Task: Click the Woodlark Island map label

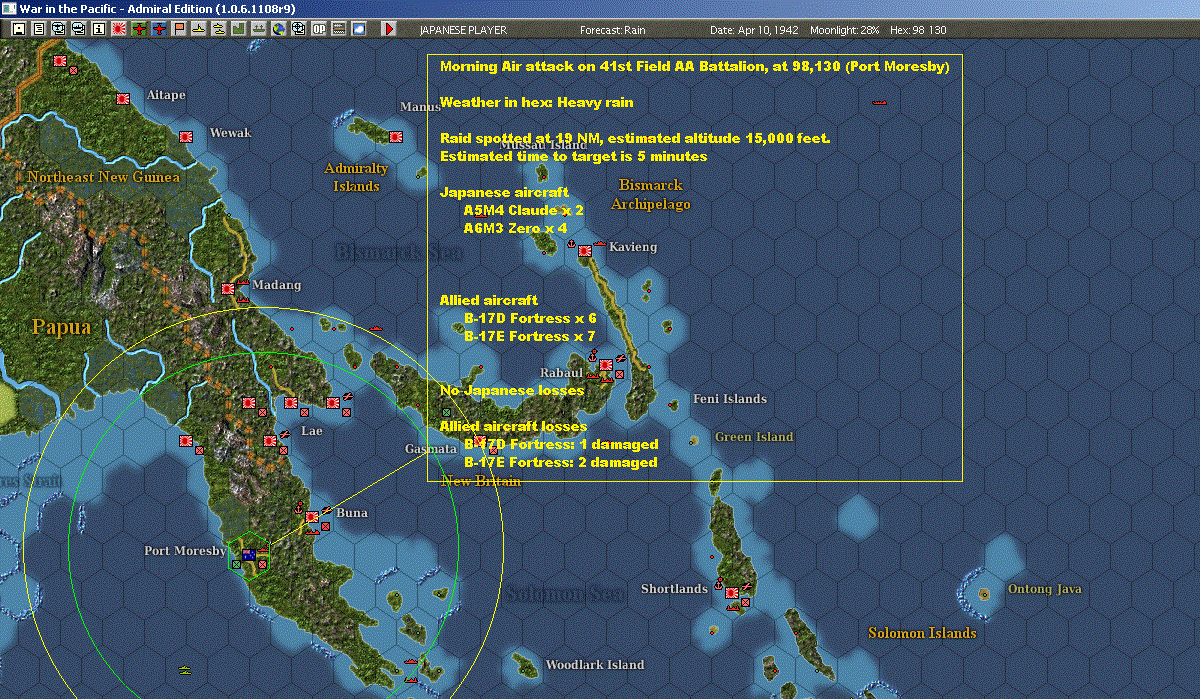Action: click(595, 665)
